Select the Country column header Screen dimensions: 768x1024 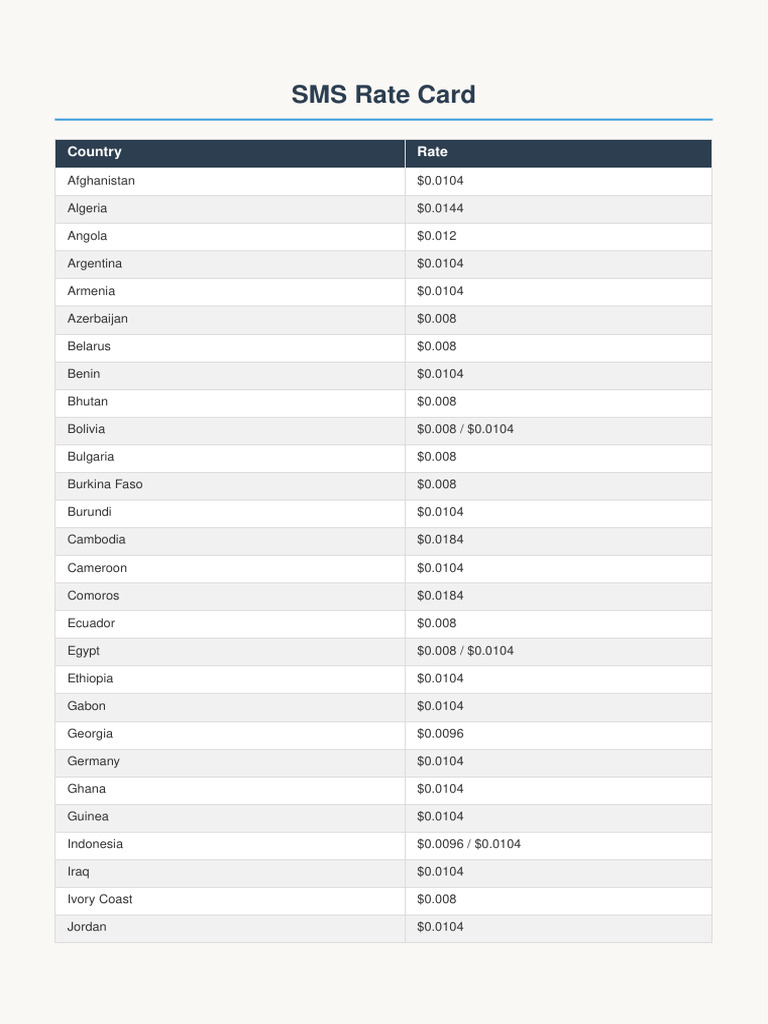pos(230,152)
